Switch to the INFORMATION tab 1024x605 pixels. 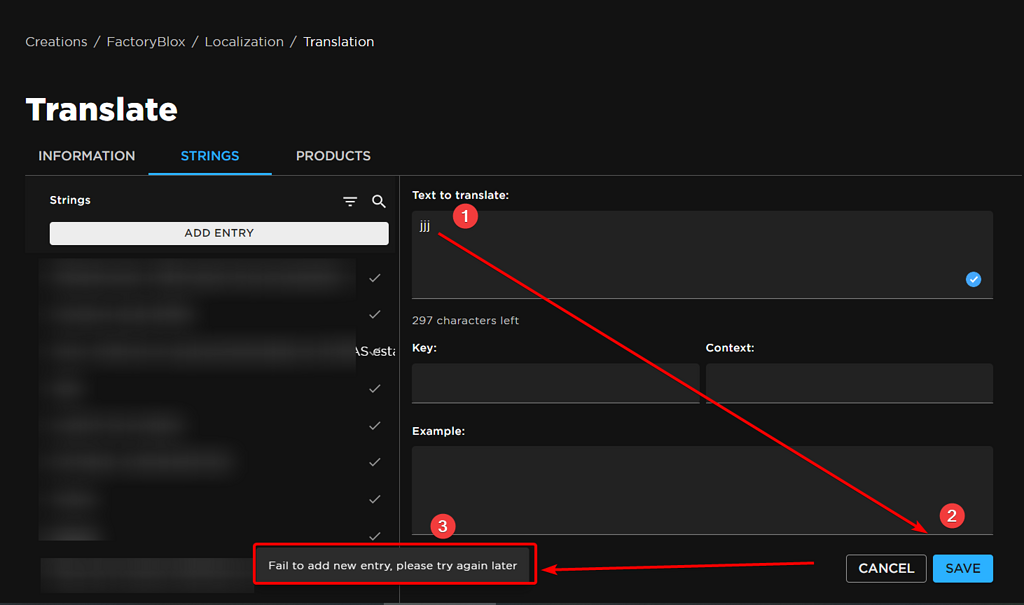click(86, 156)
